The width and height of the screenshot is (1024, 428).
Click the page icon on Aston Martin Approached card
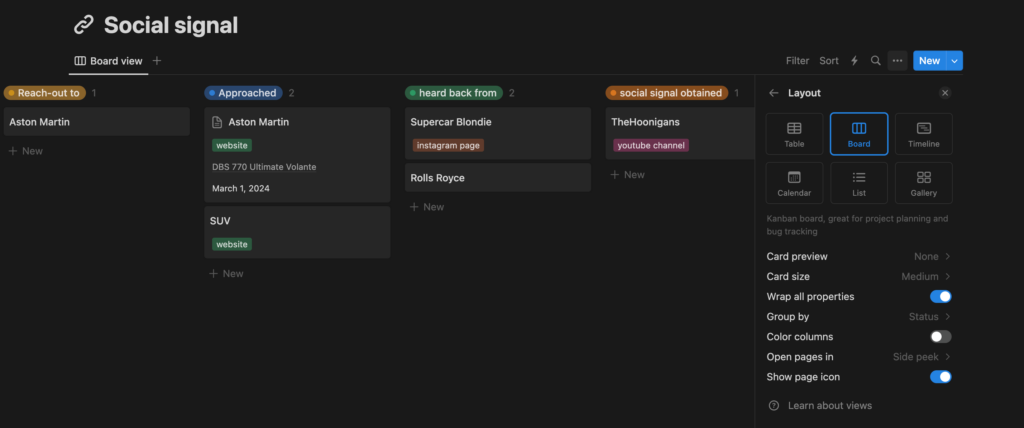pos(217,122)
